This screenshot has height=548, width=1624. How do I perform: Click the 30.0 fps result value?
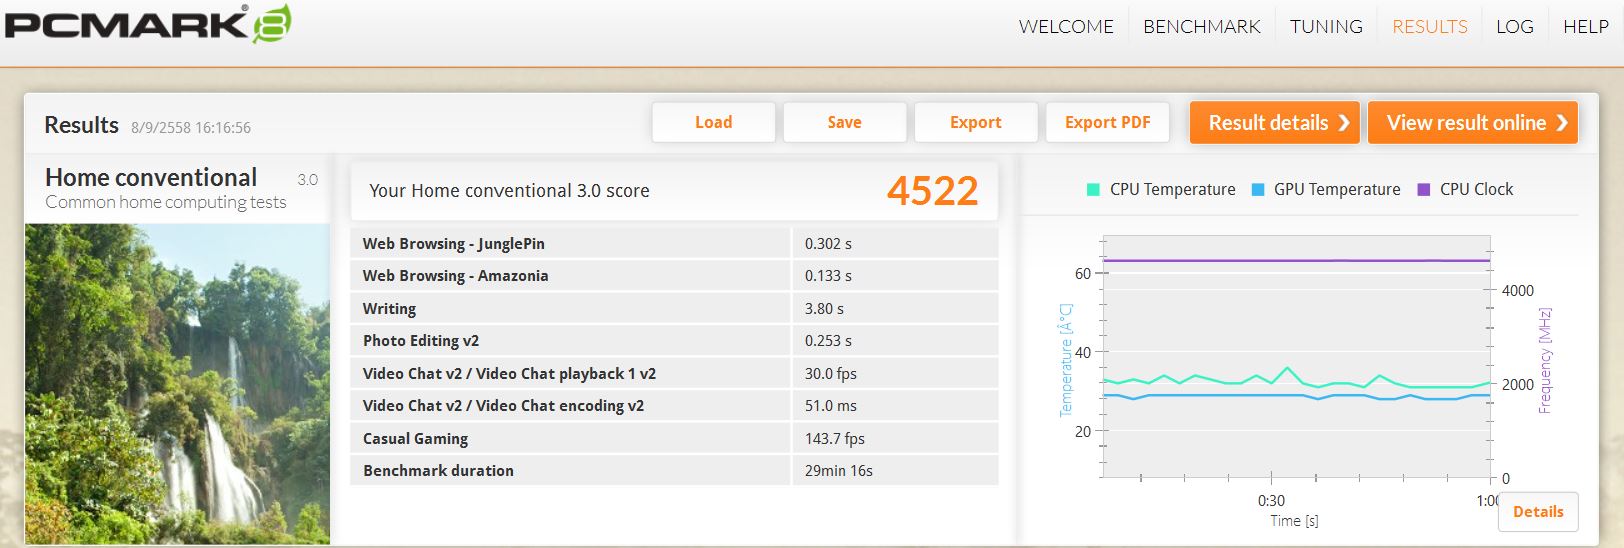[831, 374]
